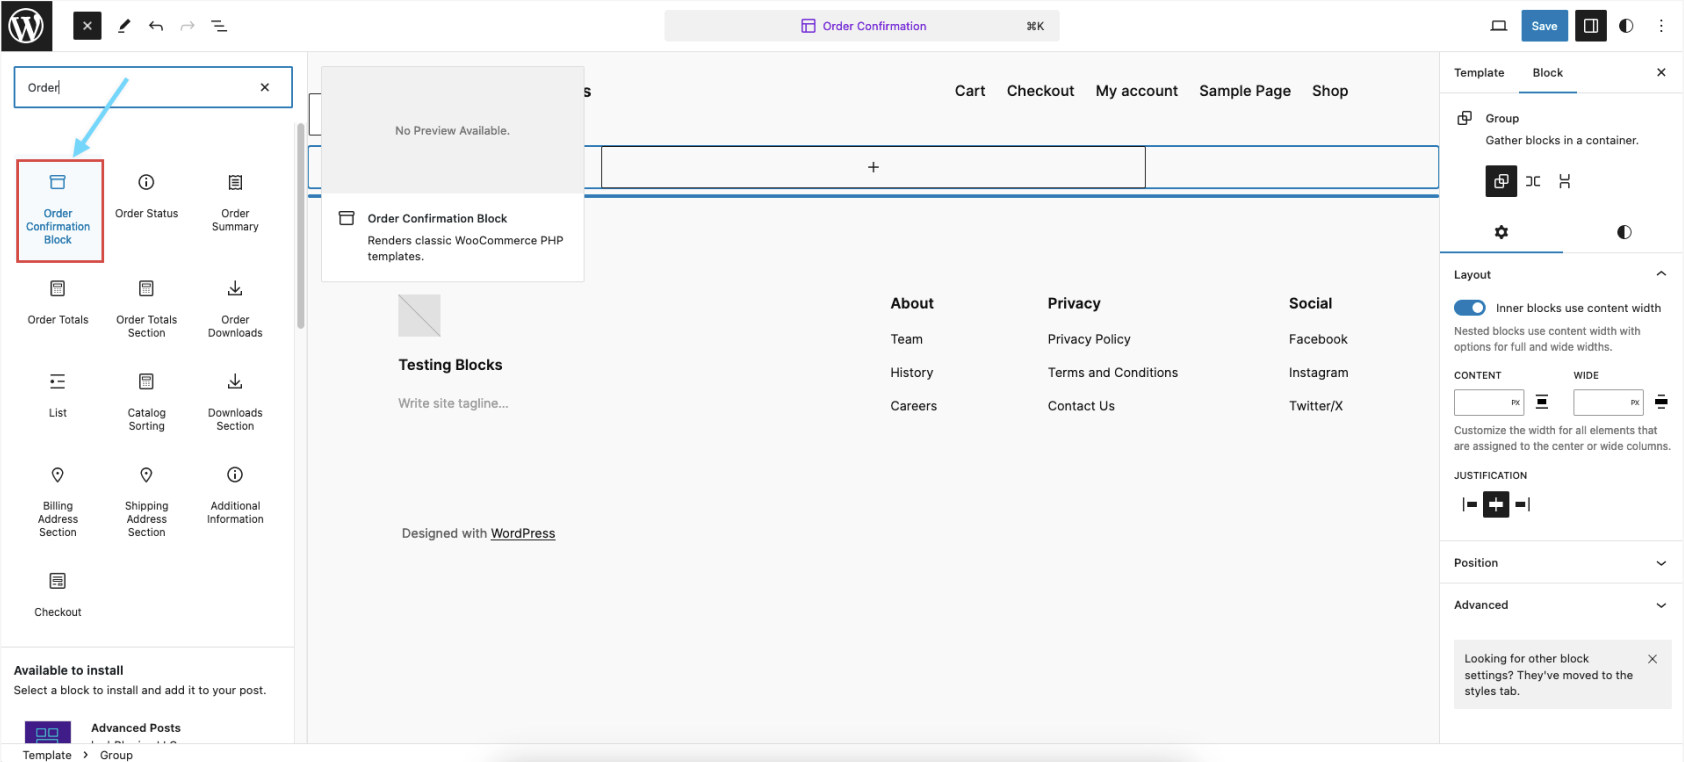Select the pencil Tools icon
The width and height of the screenshot is (1684, 762).
coord(124,26)
